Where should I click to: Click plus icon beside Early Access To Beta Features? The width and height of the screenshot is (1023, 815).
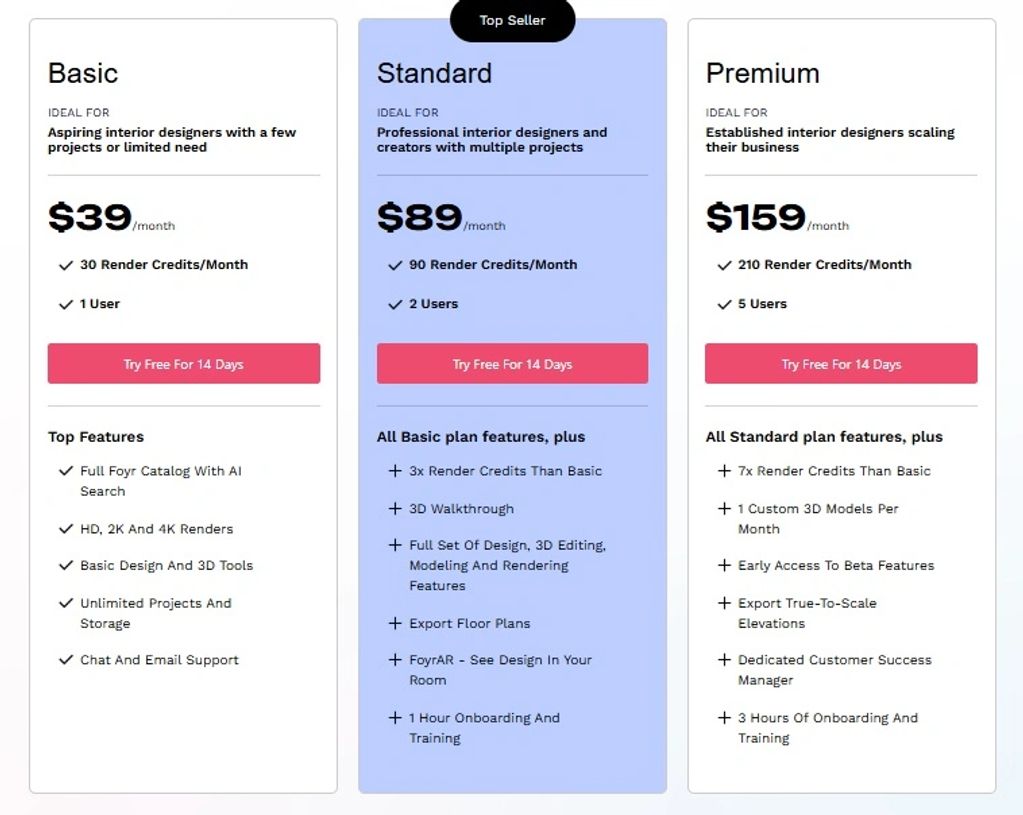(724, 565)
